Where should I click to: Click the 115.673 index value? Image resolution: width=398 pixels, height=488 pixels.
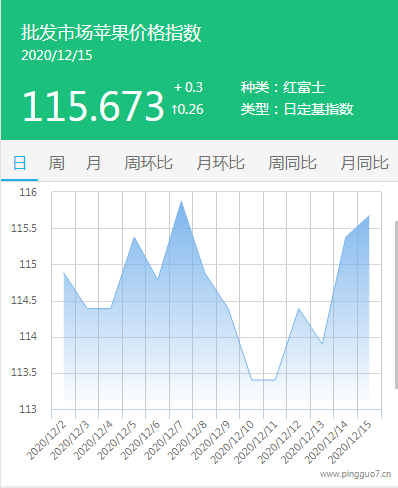pyautogui.click(x=93, y=106)
